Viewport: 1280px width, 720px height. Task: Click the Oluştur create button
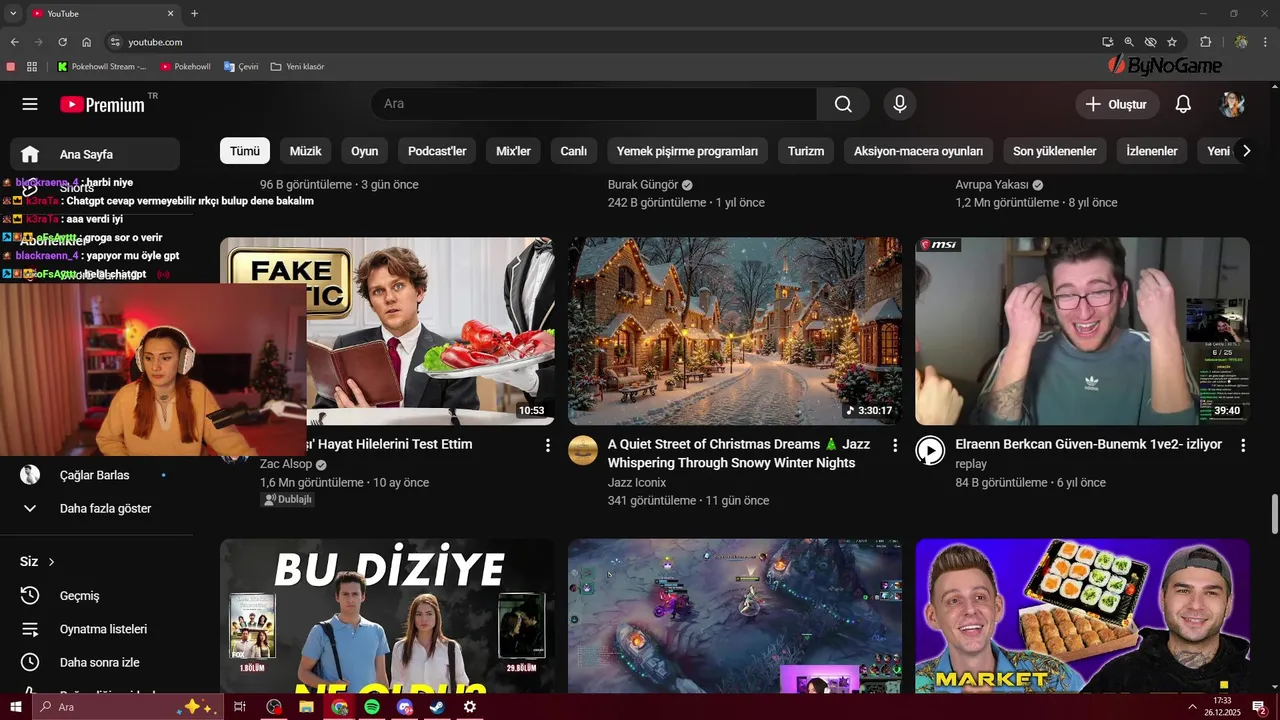[1117, 104]
